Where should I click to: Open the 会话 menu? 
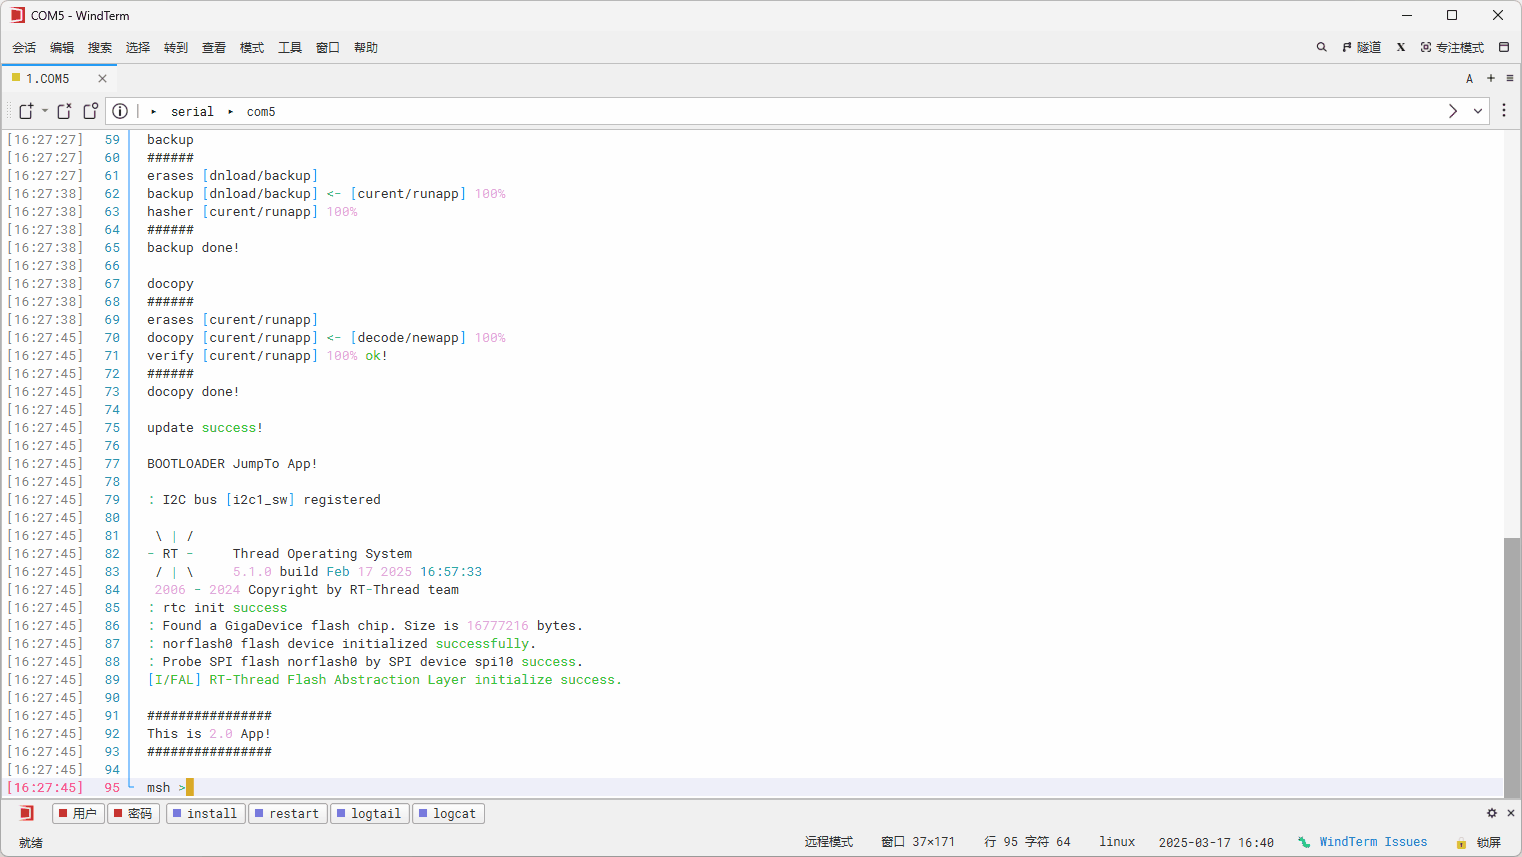(x=24, y=47)
